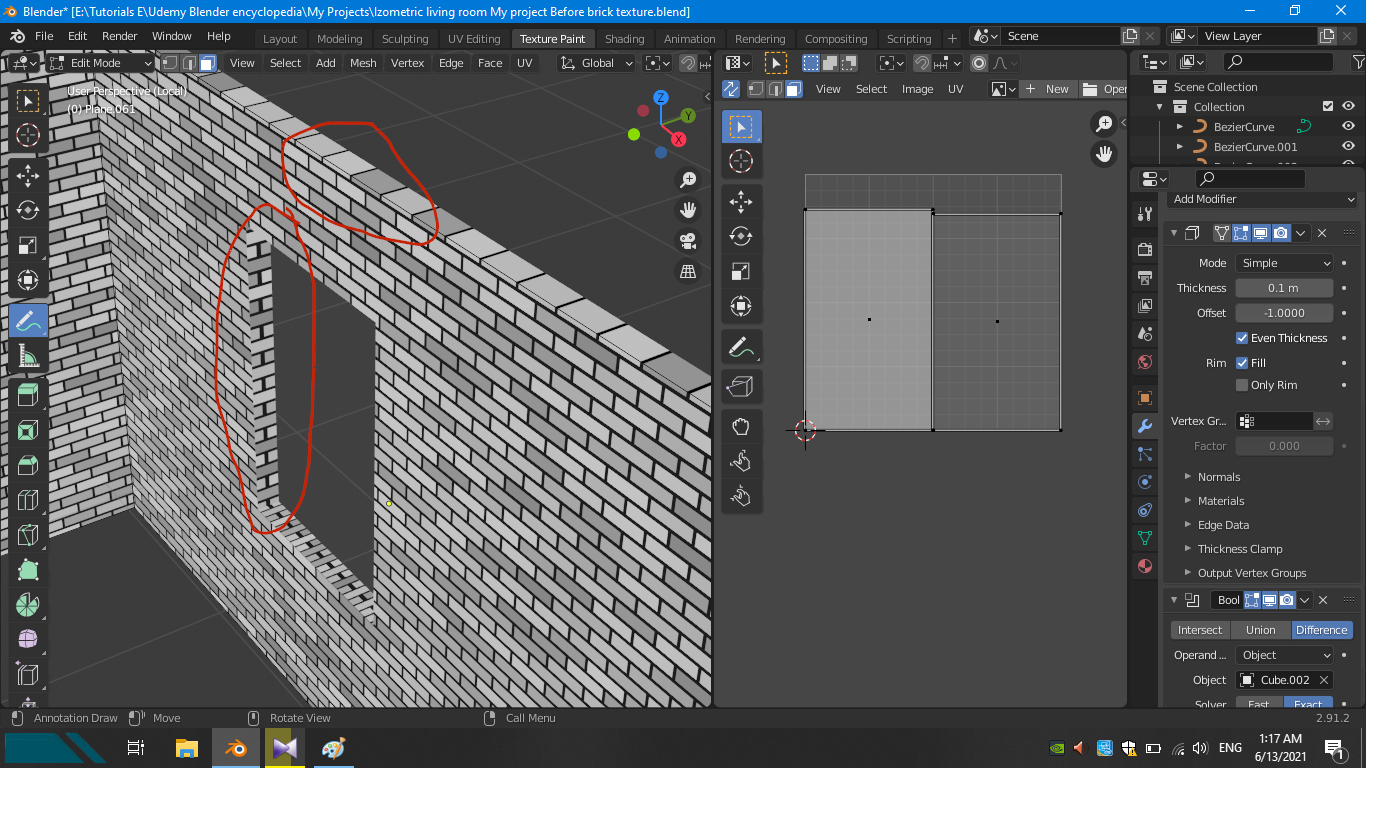Viewport: 1382px width, 835px height.
Task: Toggle Solidify modifier show in viewport
Action: click(x=1261, y=233)
